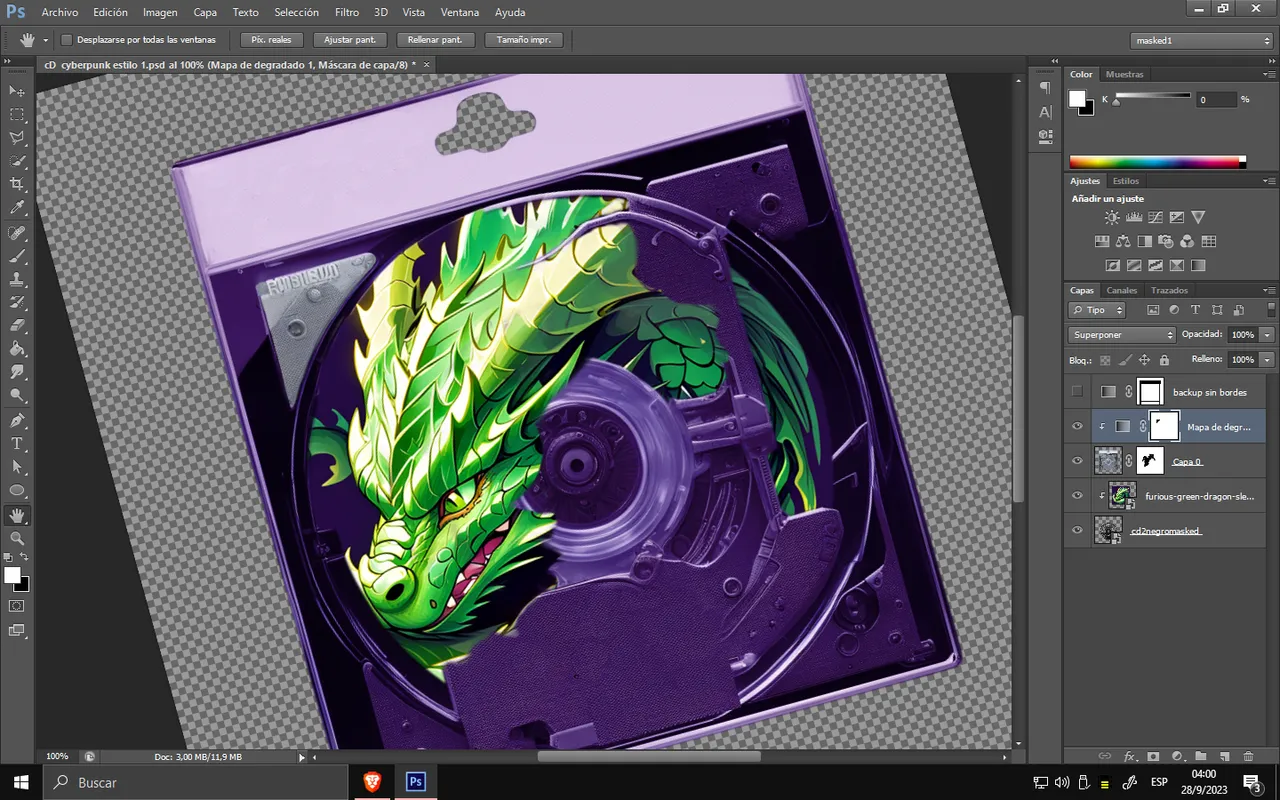Screen dimensions: 1280x800
Task: Delete layer with trash icon
Action: point(1248,757)
